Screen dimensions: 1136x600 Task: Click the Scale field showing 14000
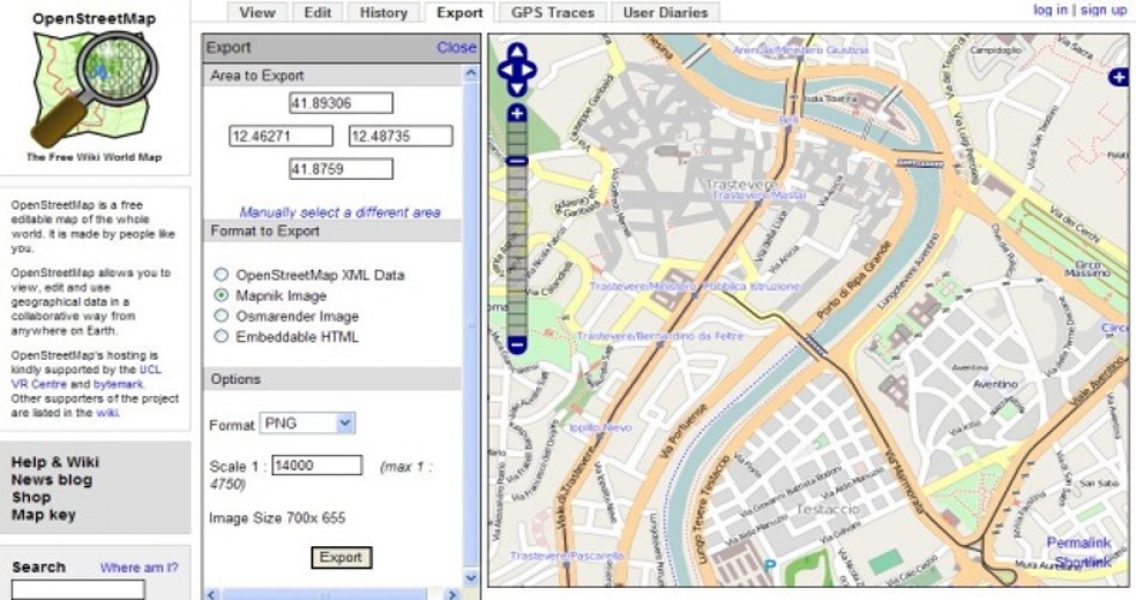click(317, 465)
